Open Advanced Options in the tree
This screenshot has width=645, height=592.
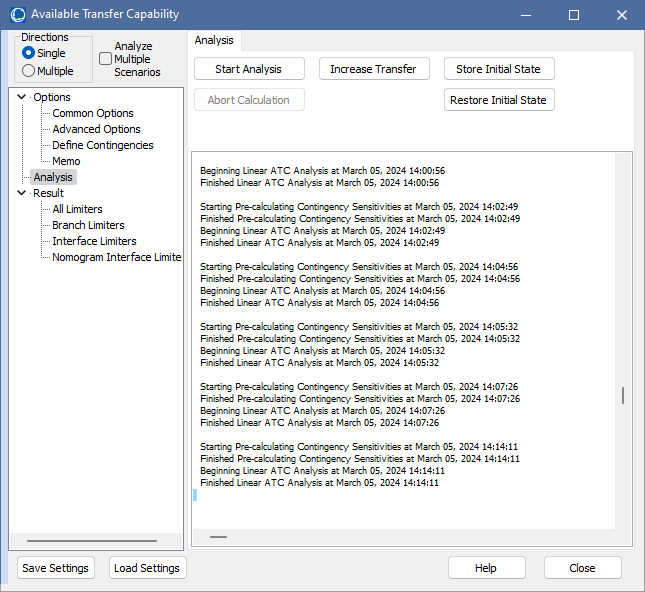coord(96,129)
